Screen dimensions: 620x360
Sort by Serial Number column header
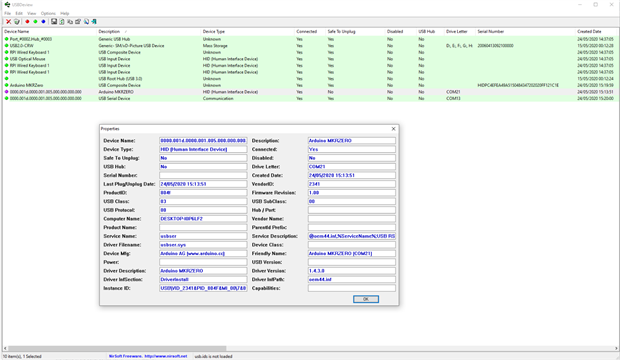(525, 31)
